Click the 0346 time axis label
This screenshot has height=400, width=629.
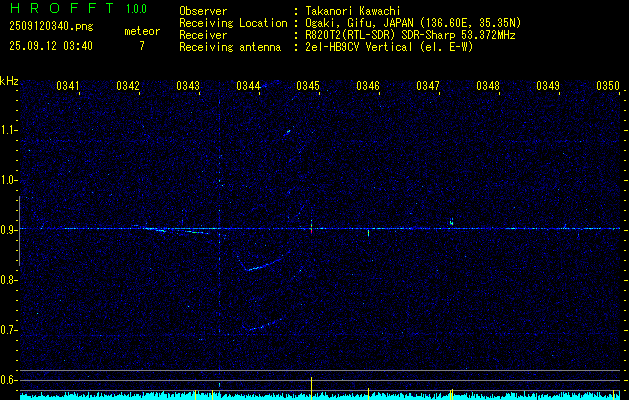click(x=368, y=85)
